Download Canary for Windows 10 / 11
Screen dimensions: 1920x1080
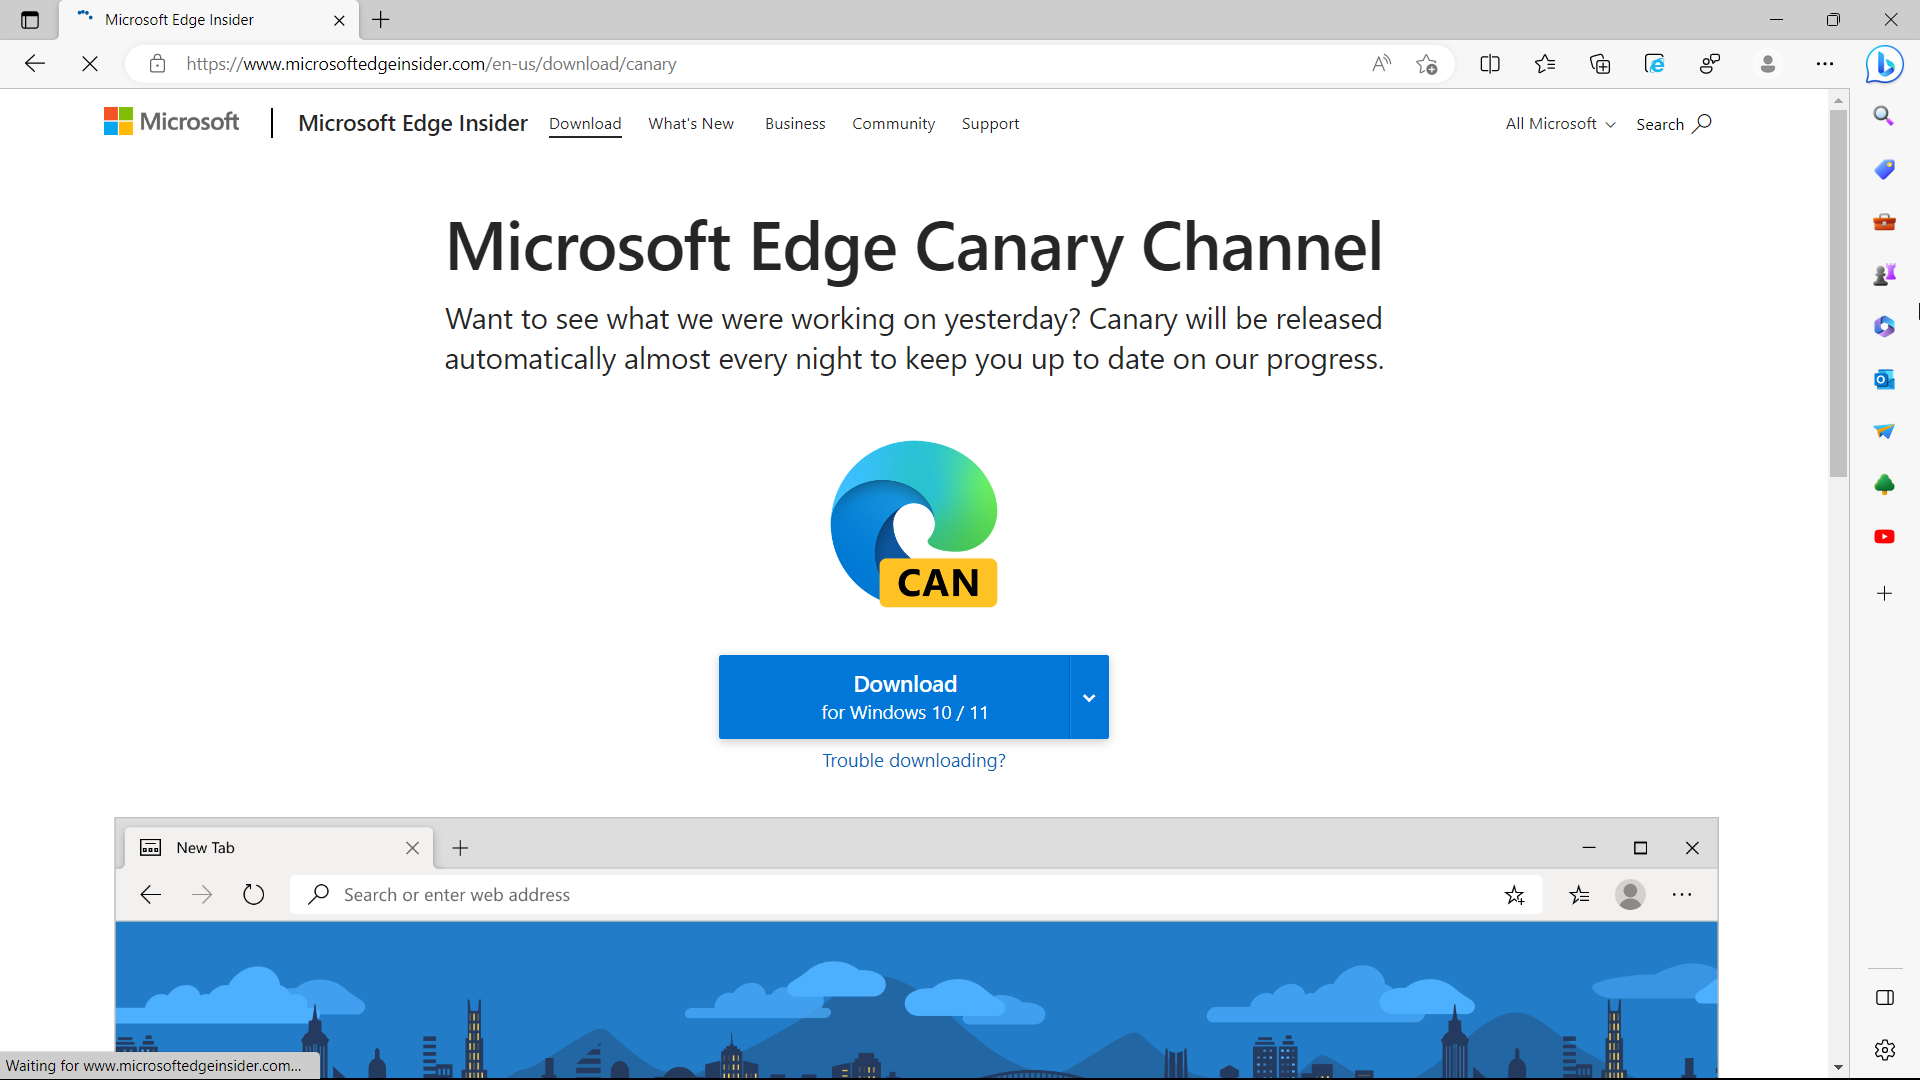click(x=895, y=697)
